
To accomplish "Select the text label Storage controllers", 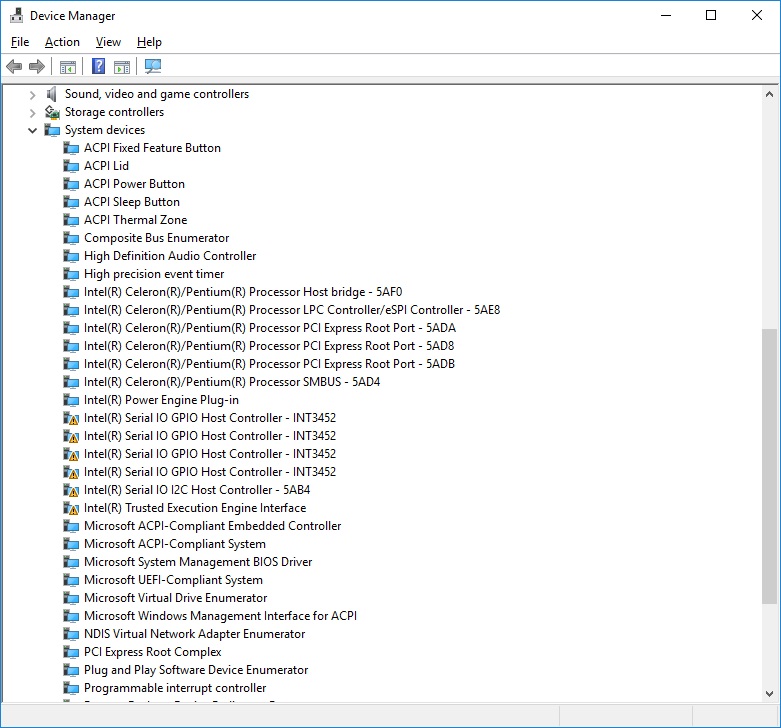I will pos(114,112).
